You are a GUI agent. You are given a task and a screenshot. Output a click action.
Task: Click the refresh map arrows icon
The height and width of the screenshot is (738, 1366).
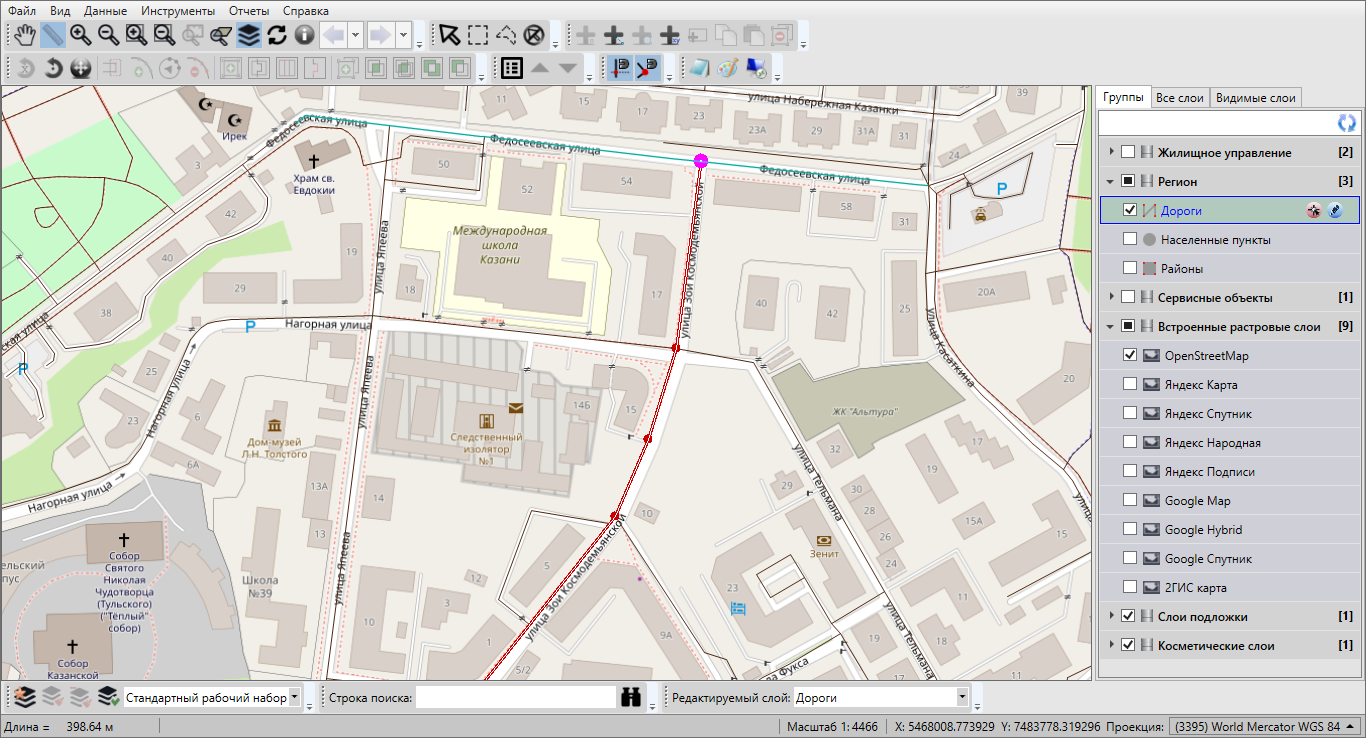pos(277,35)
